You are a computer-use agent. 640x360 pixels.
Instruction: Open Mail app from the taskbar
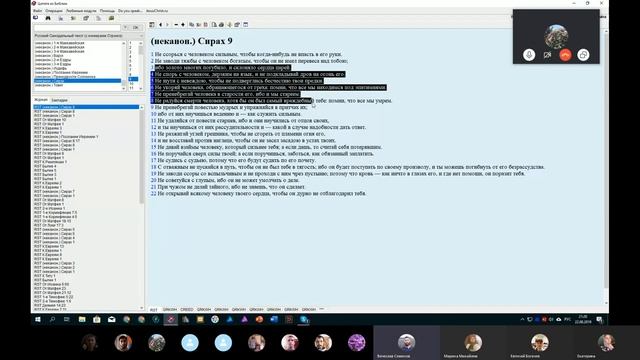[111, 320]
